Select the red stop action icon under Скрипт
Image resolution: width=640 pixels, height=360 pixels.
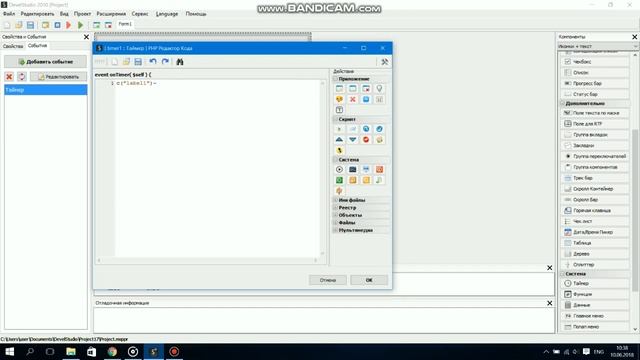(x=366, y=140)
